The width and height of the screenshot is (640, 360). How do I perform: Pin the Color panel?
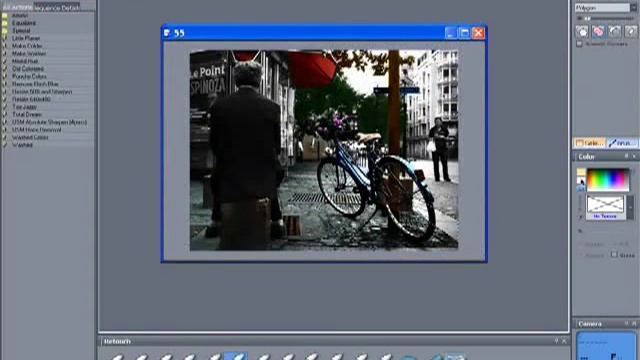627,156
